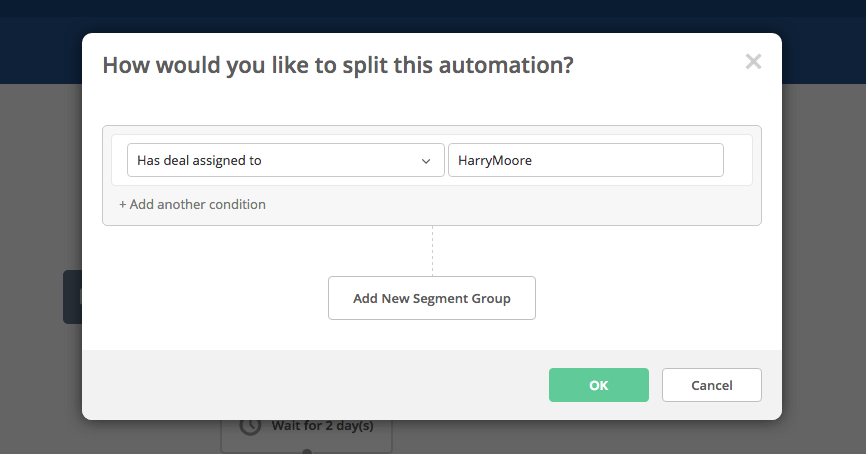Click the plus sign before 'Add another condition'
866x454 pixels.
pyautogui.click(x=123, y=205)
